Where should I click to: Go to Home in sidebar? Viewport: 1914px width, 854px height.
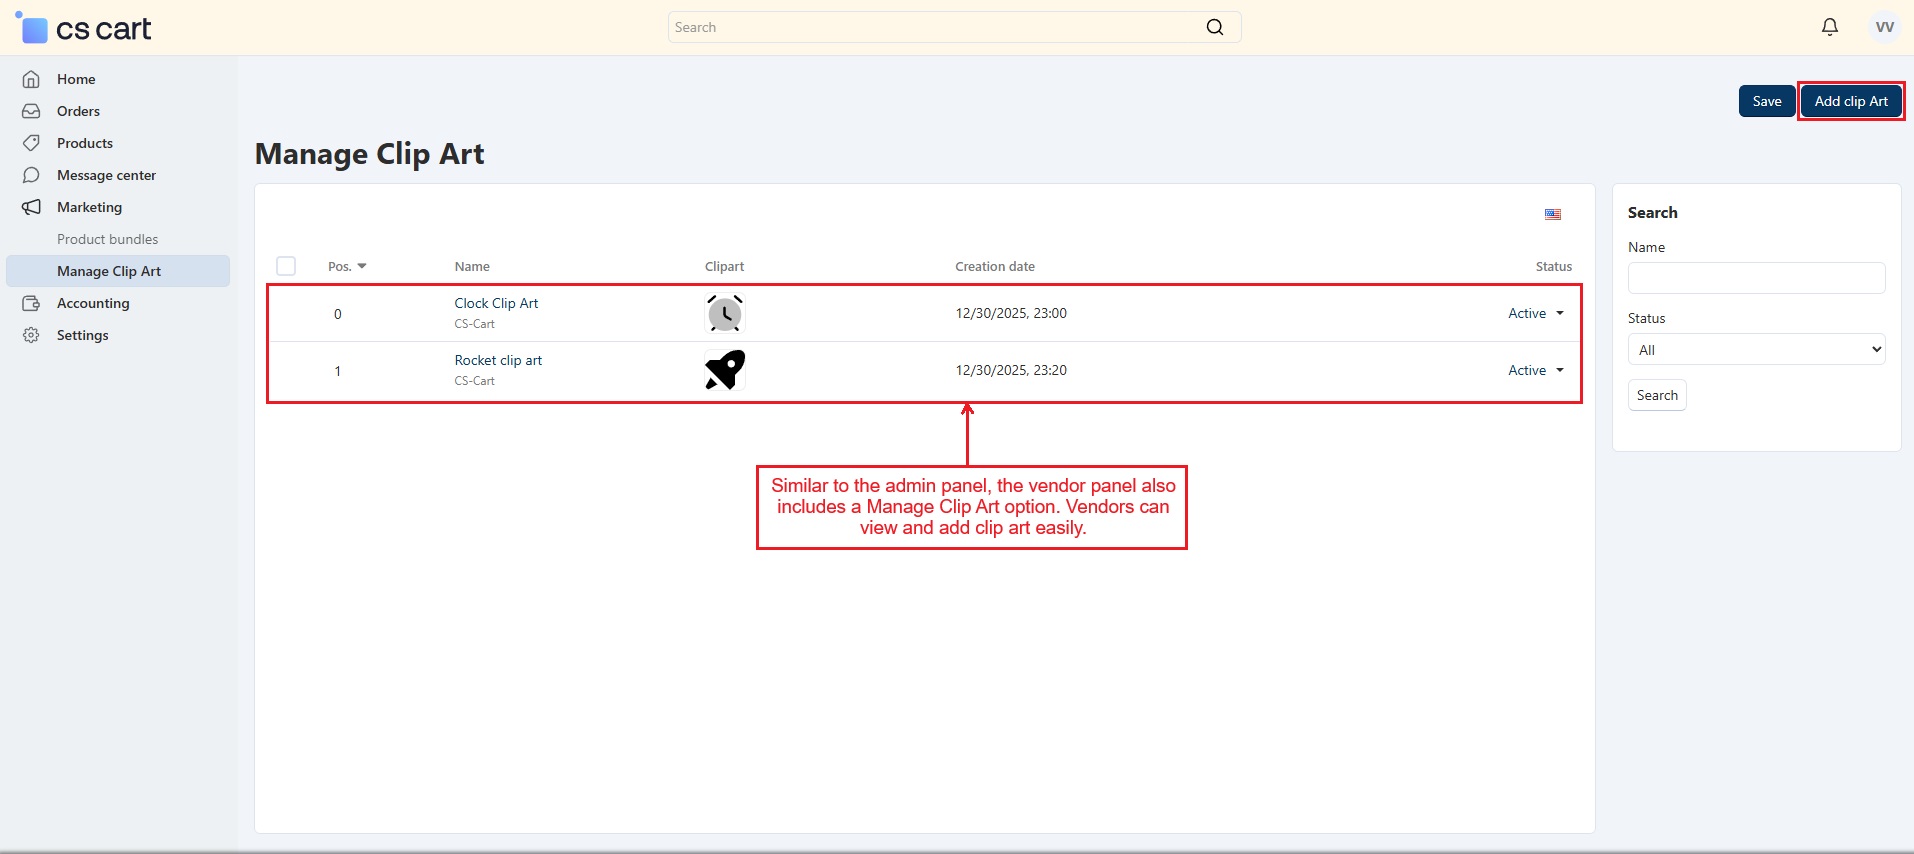click(76, 79)
